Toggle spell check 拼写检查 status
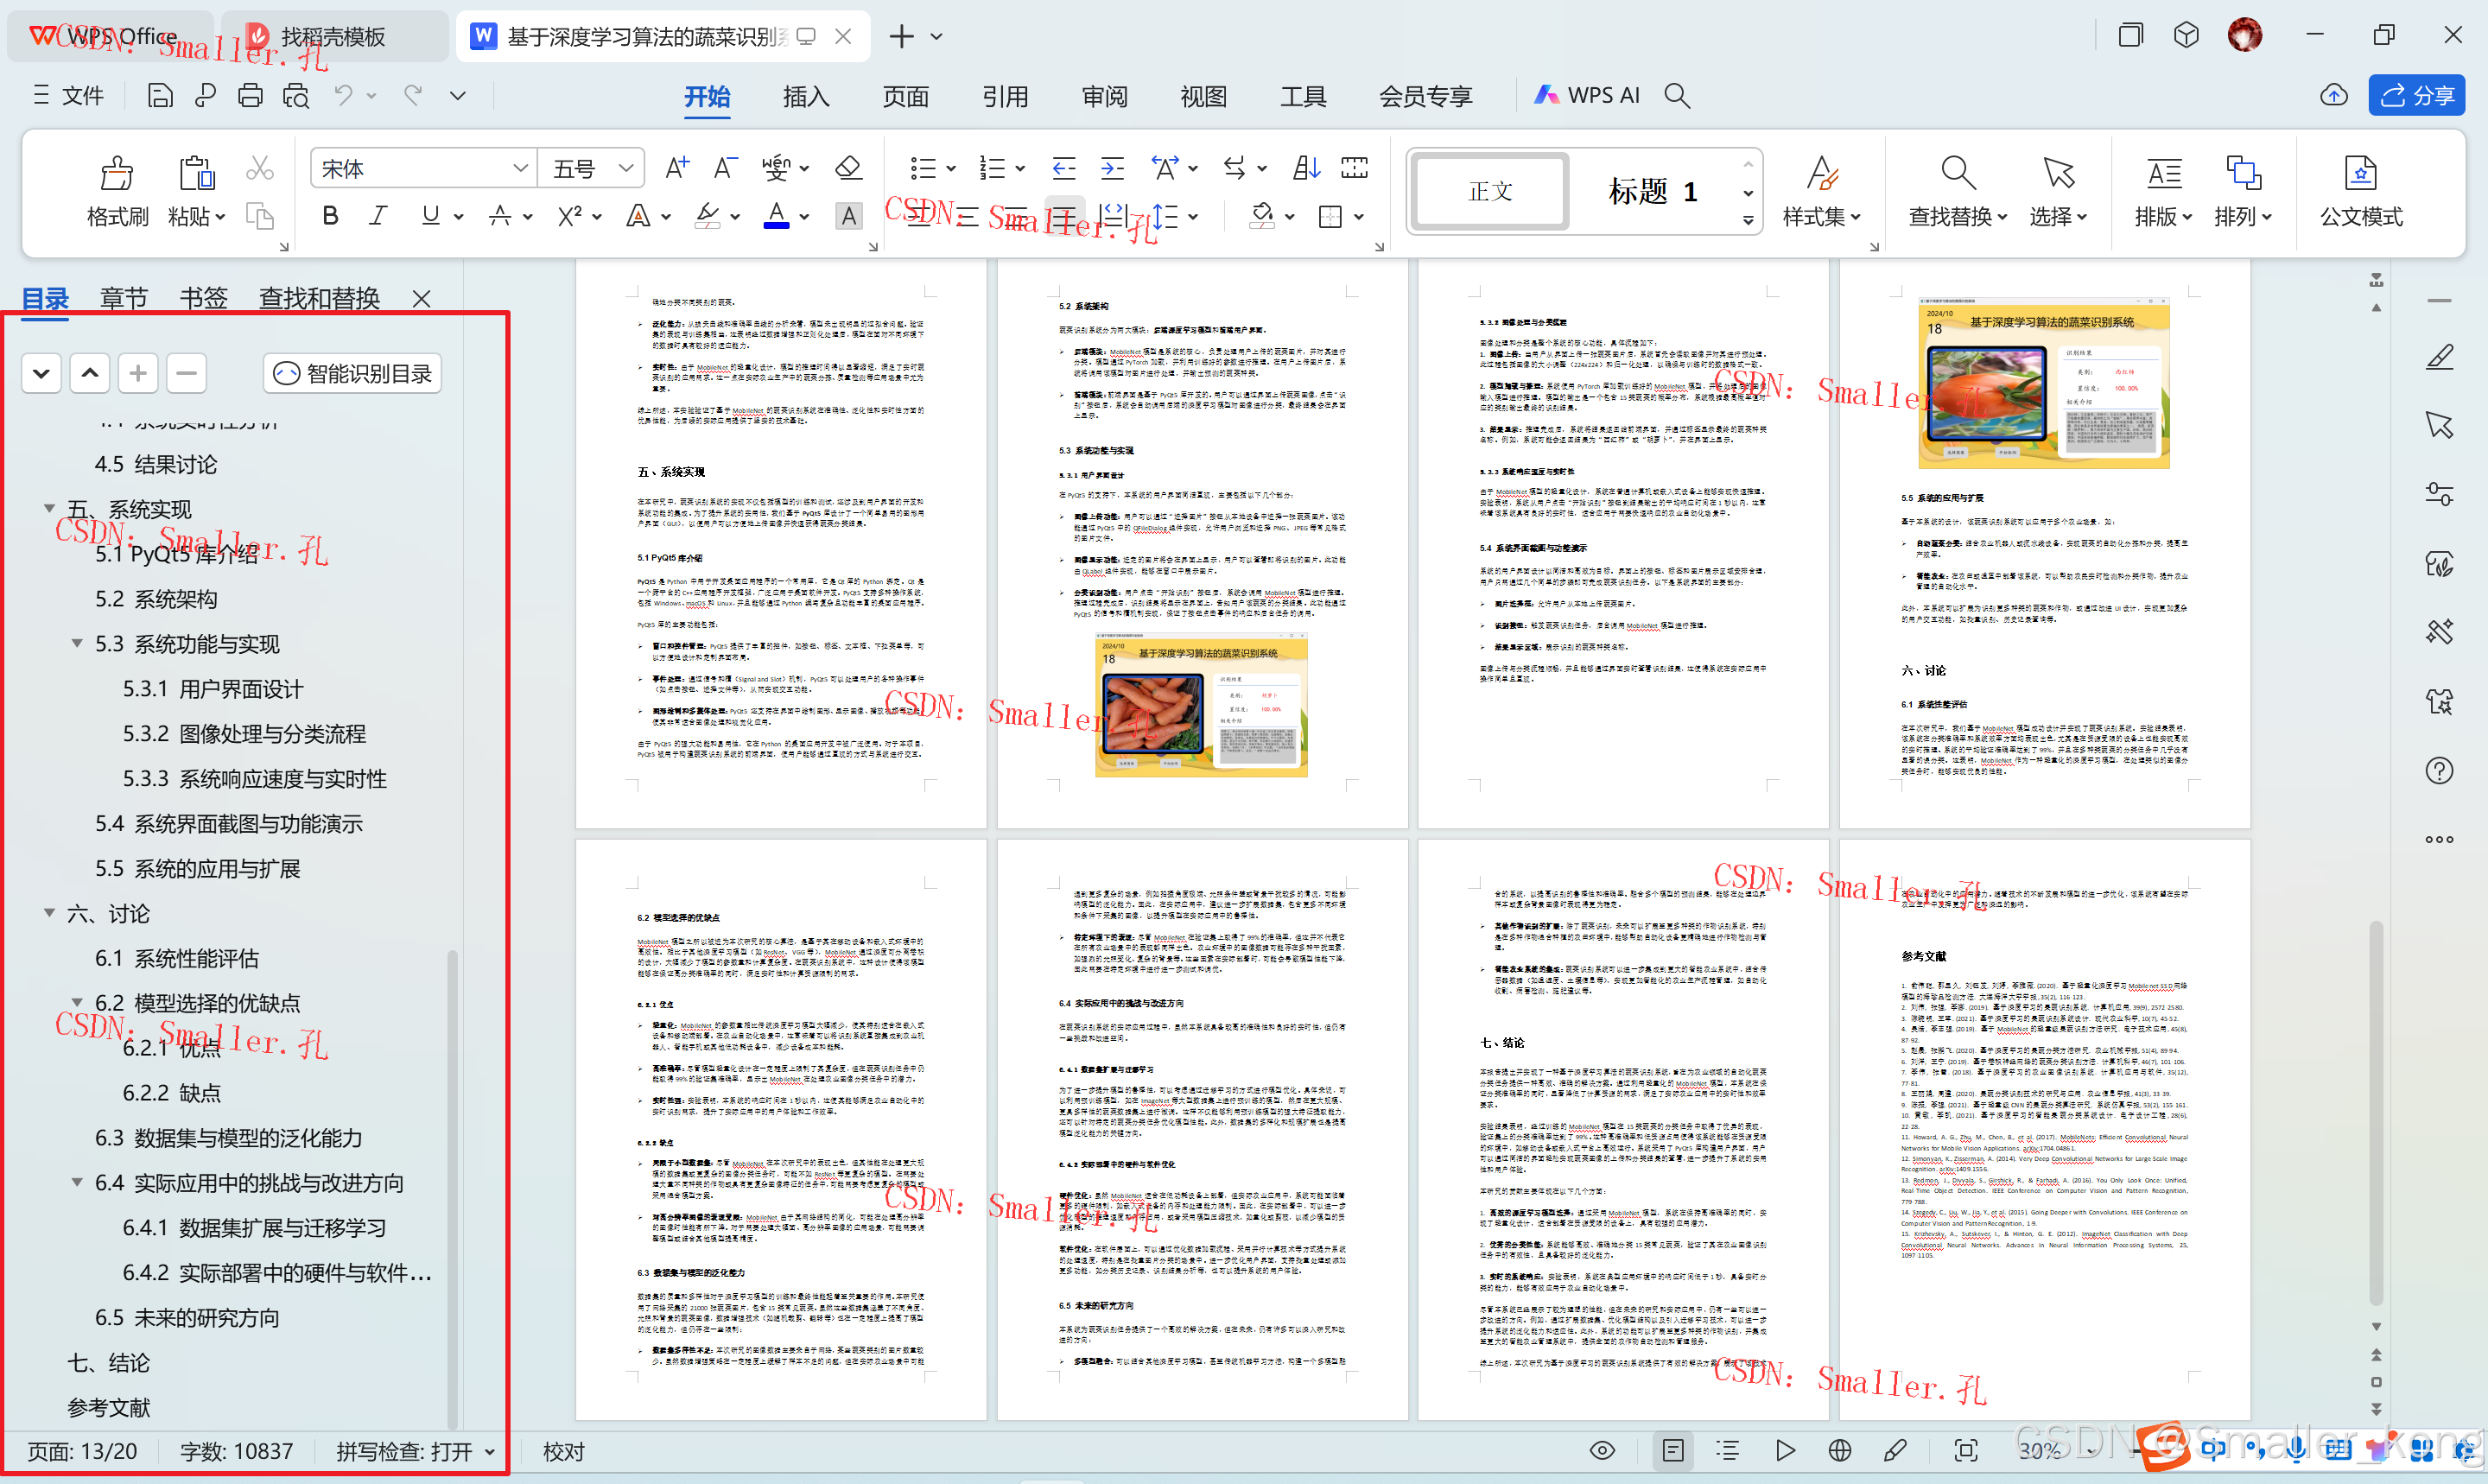 pyautogui.click(x=414, y=1451)
